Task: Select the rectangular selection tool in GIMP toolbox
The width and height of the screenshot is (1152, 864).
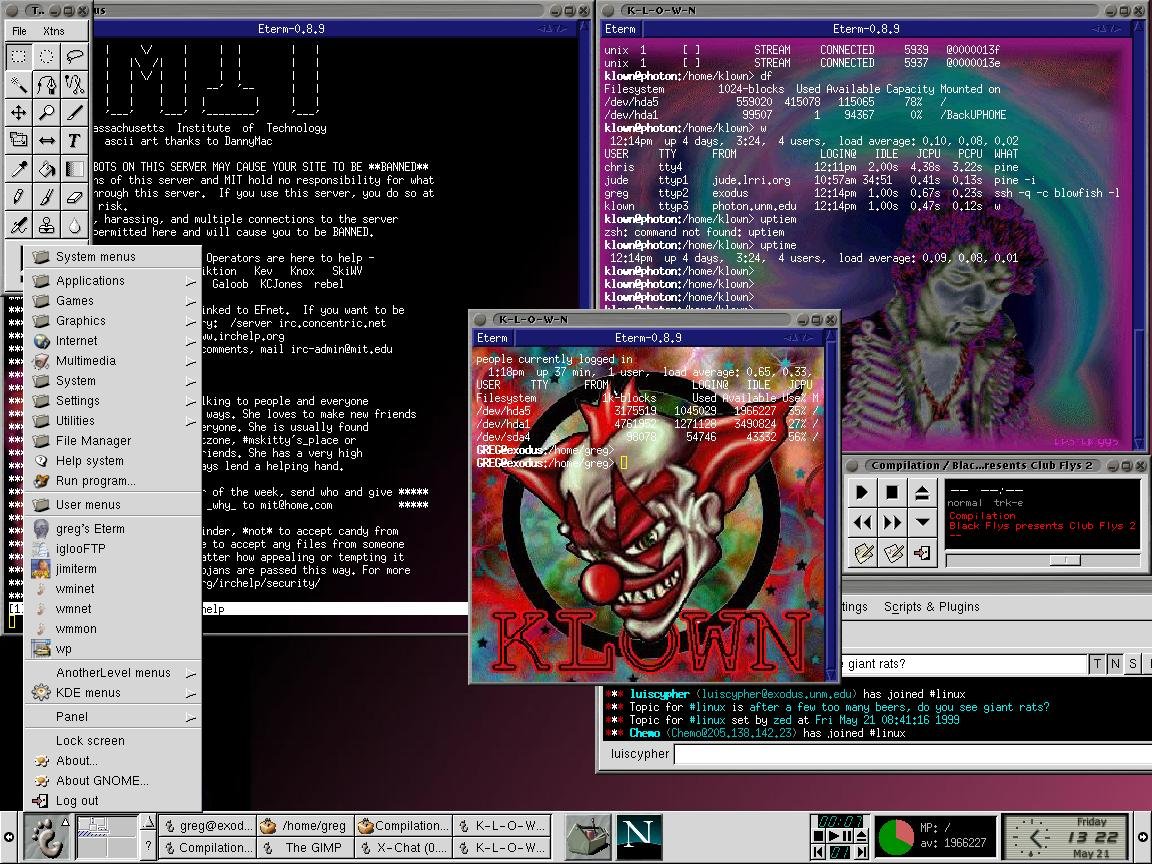Action: click(18, 56)
